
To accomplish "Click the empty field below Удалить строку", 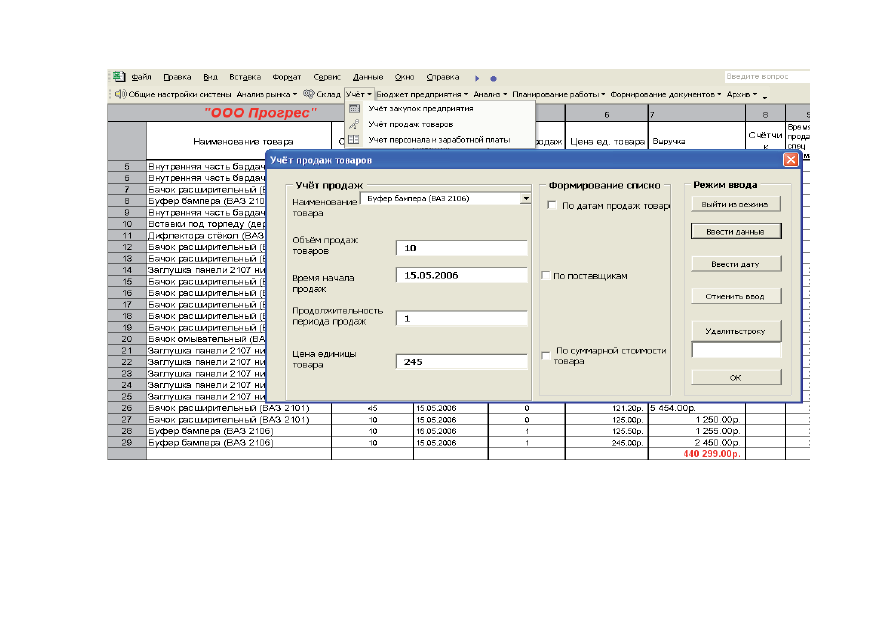I will [x=736, y=350].
